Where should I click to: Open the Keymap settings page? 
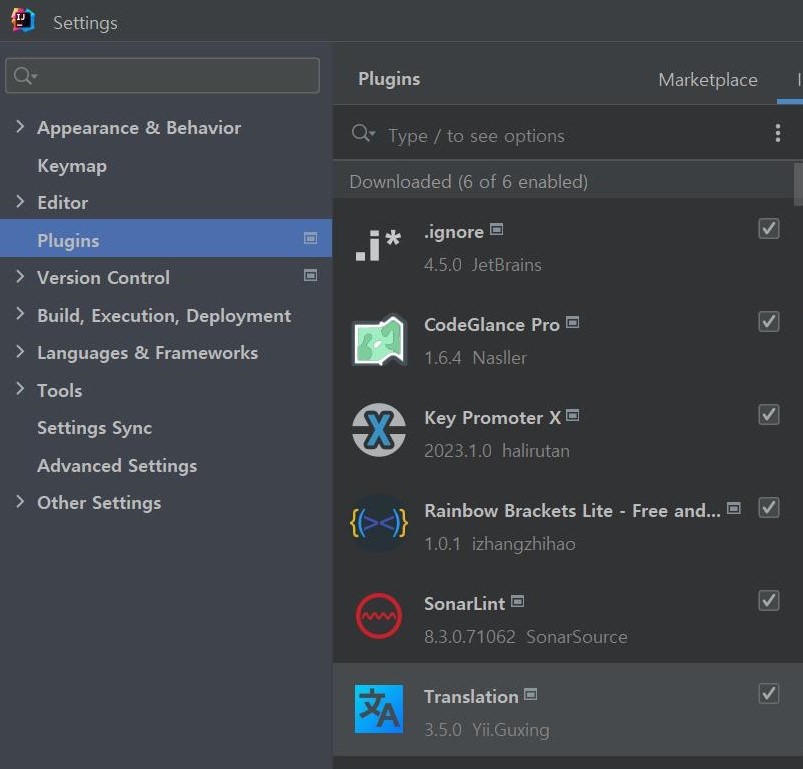72,166
